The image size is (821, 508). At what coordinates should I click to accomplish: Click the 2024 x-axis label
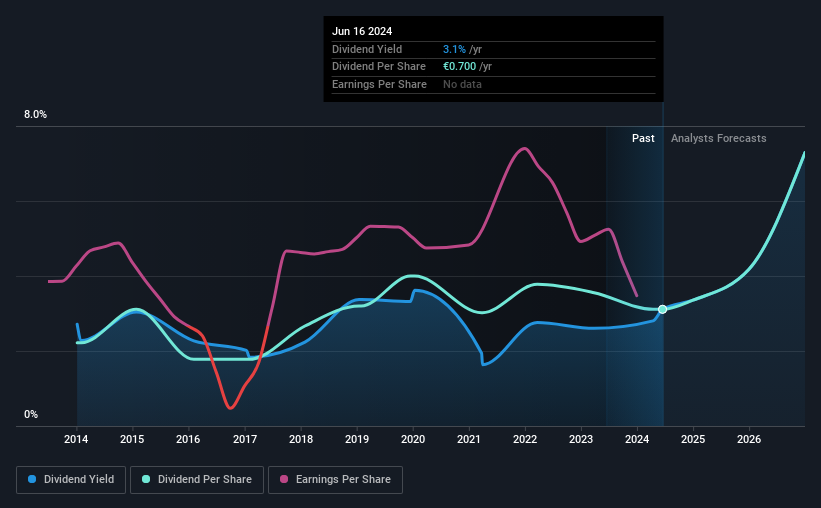[x=637, y=439]
